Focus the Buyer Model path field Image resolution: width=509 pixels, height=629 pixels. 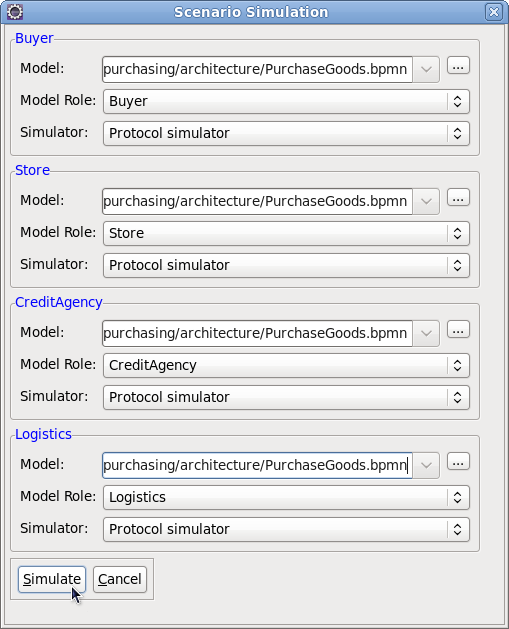click(x=257, y=69)
